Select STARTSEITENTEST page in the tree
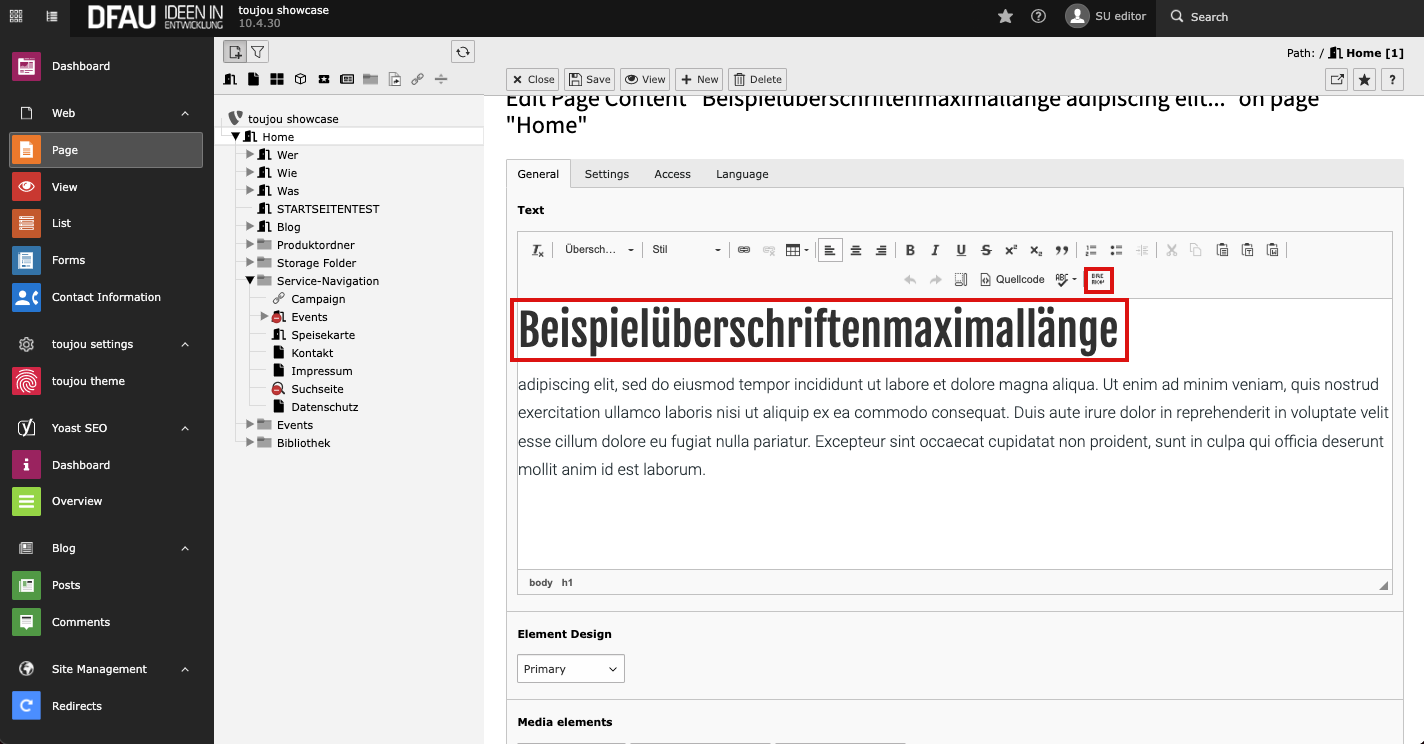 (328, 209)
